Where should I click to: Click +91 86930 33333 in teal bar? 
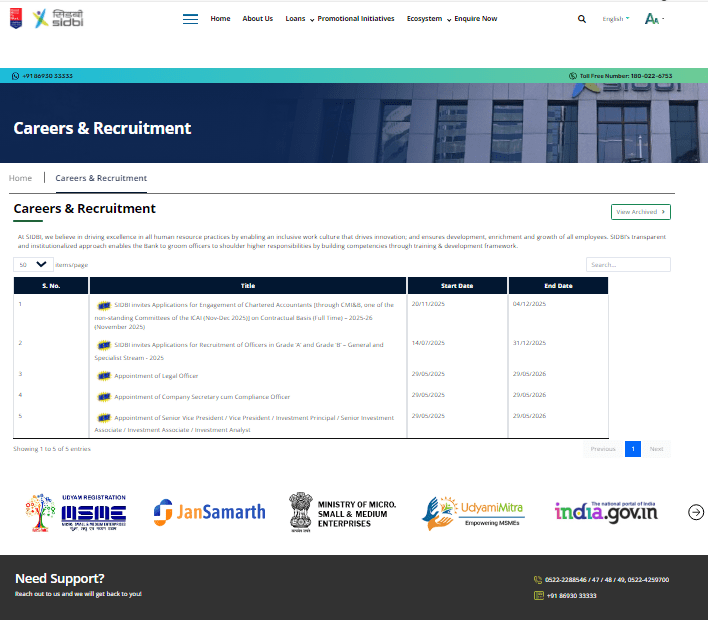(x=47, y=76)
